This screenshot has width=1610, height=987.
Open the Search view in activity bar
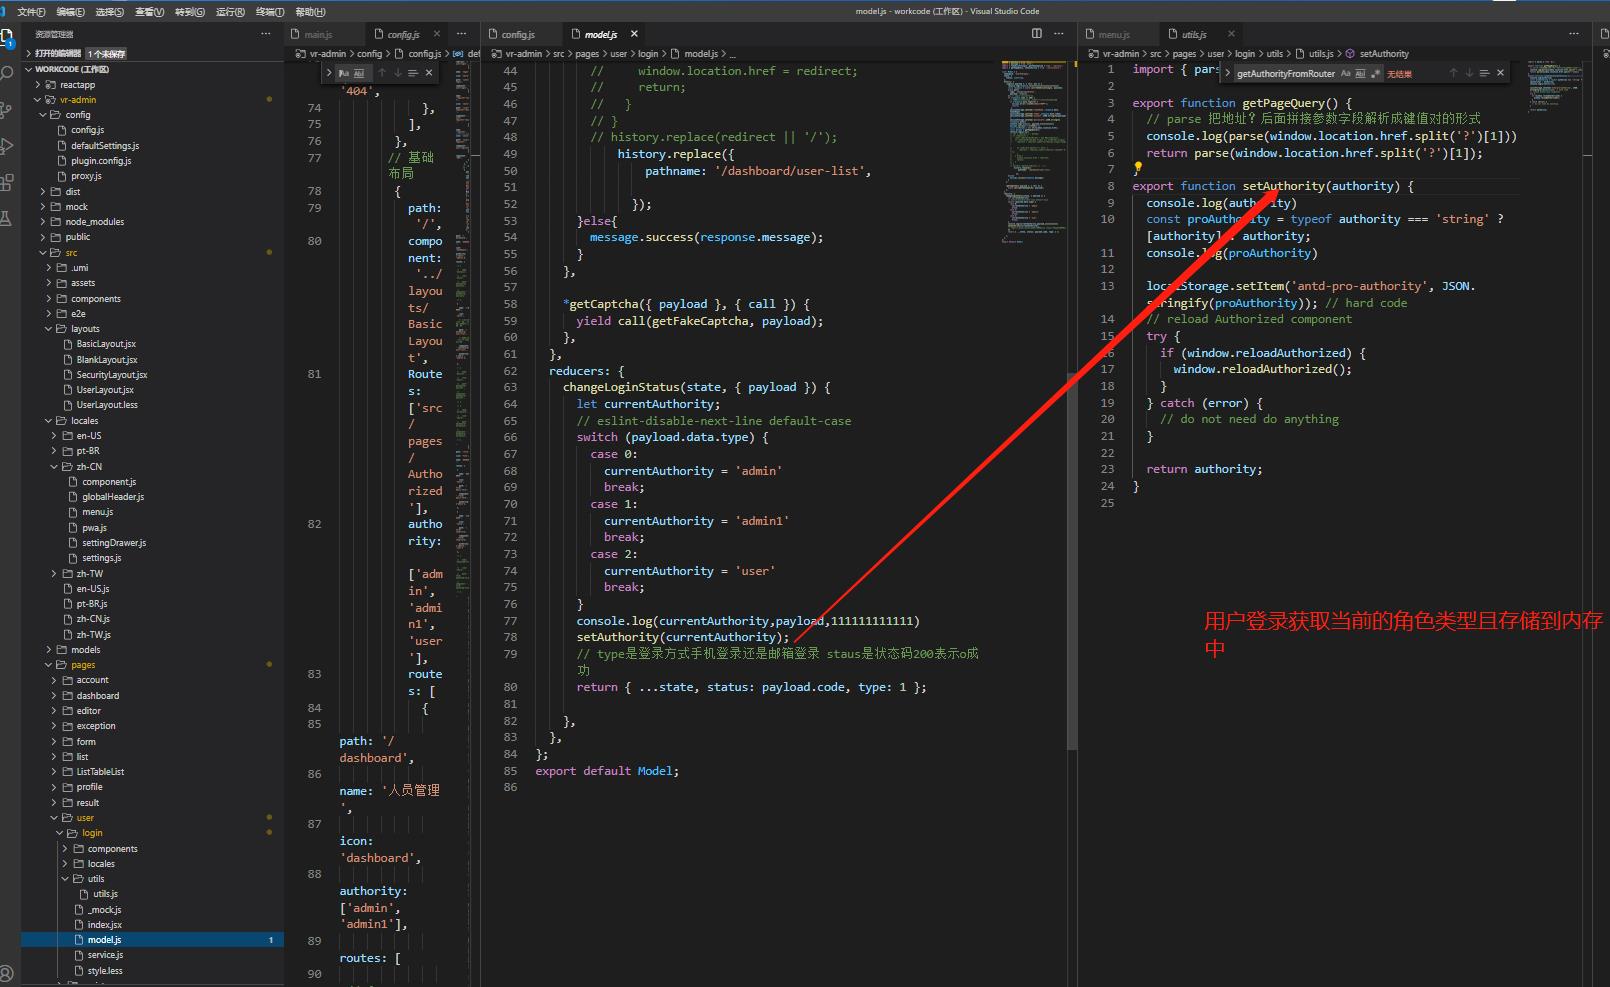pos(8,73)
